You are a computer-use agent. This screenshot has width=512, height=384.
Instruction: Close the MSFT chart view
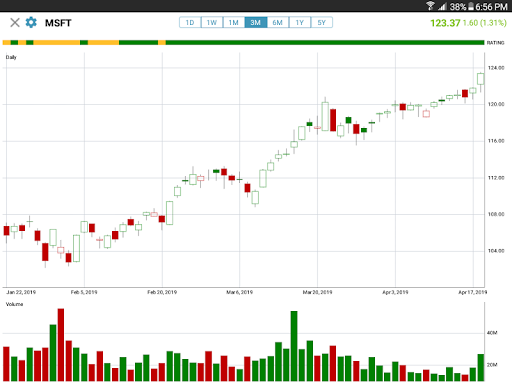tap(15, 23)
